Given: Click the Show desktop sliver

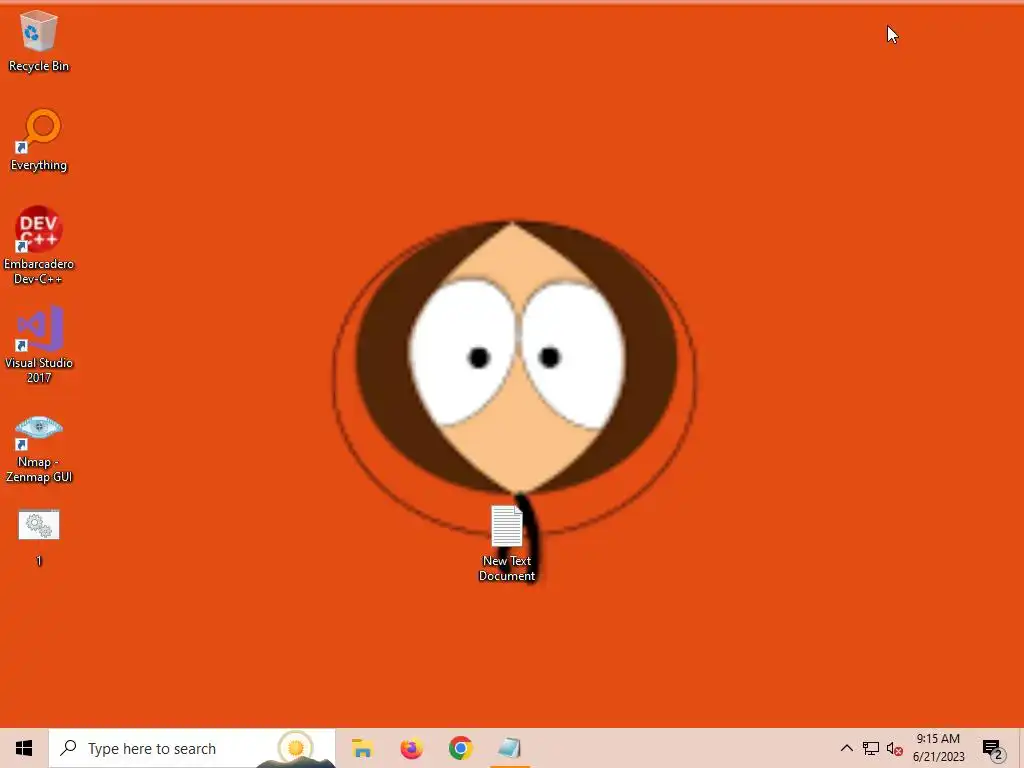Looking at the screenshot, I should click(x=1020, y=748).
